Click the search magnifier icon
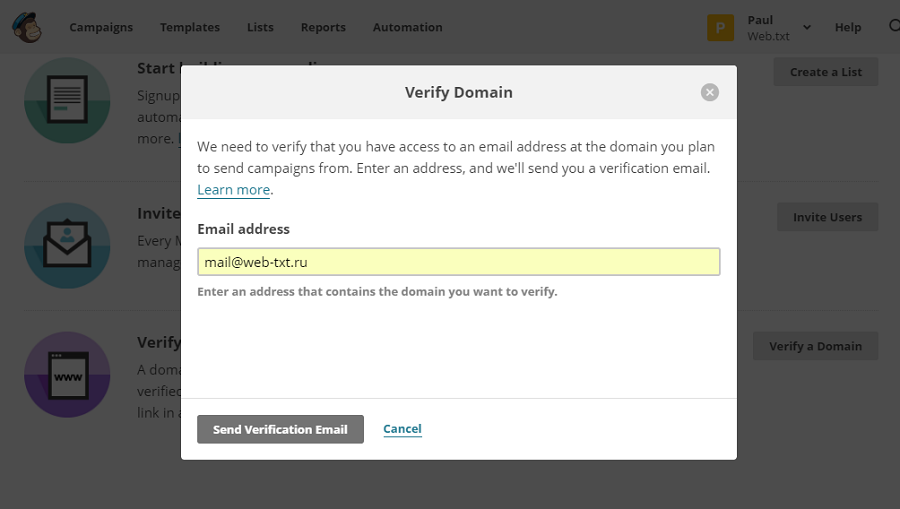The width and height of the screenshot is (900, 509). click(x=894, y=27)
